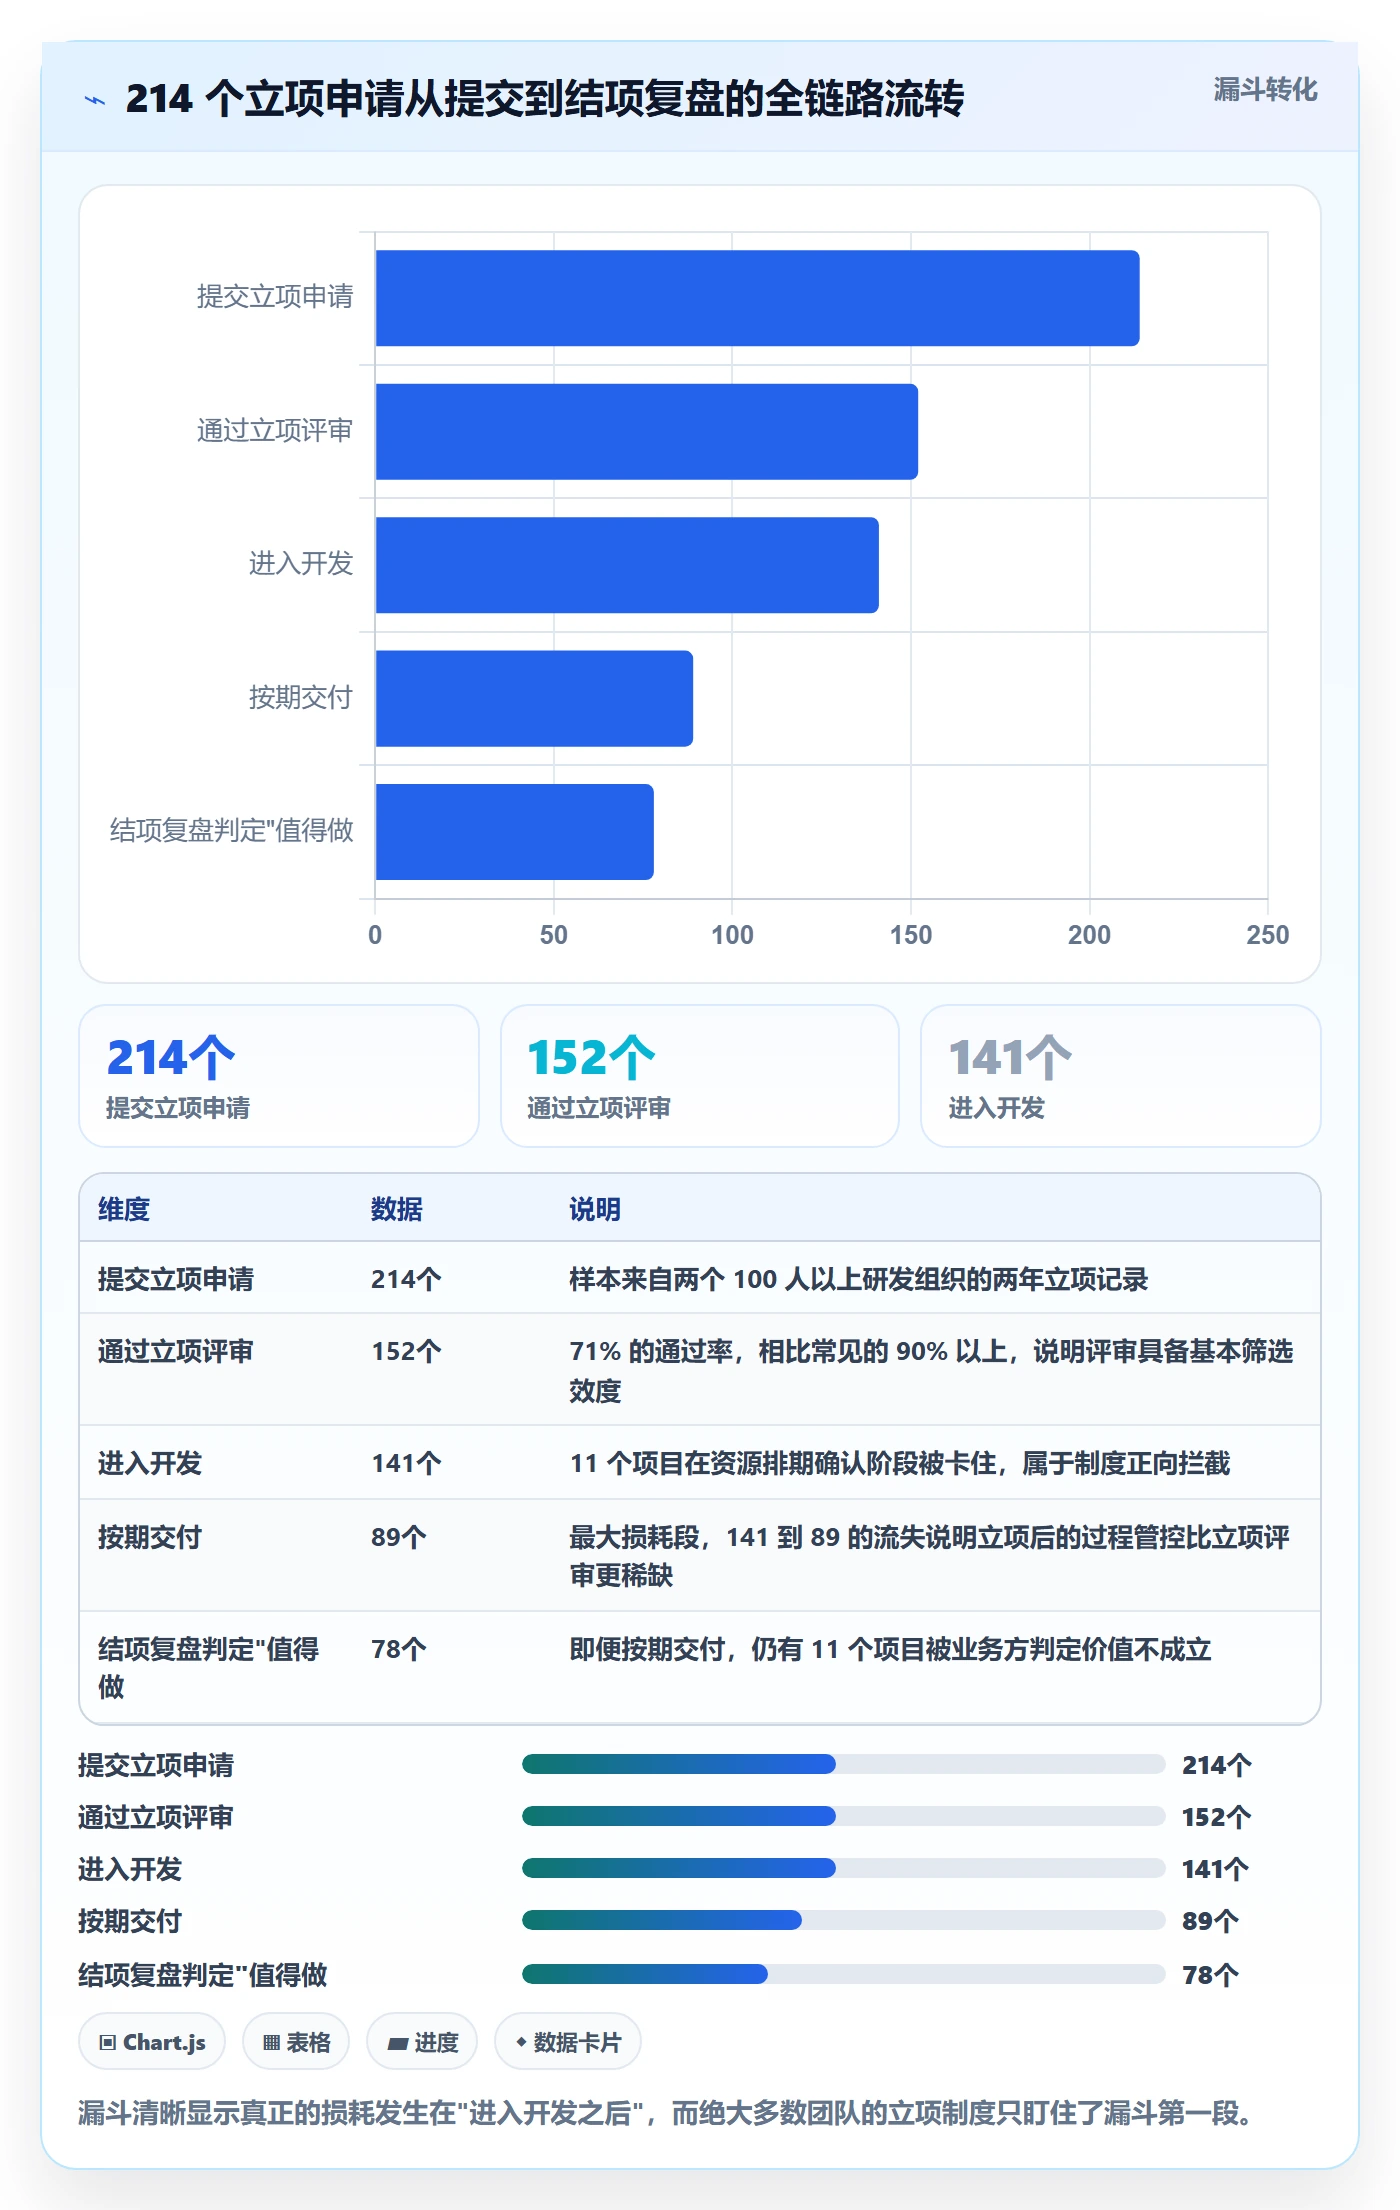Click 89个 in the table's 数据 column
Viewport: 1400px width, 2210px height.
coord(399,1537)
